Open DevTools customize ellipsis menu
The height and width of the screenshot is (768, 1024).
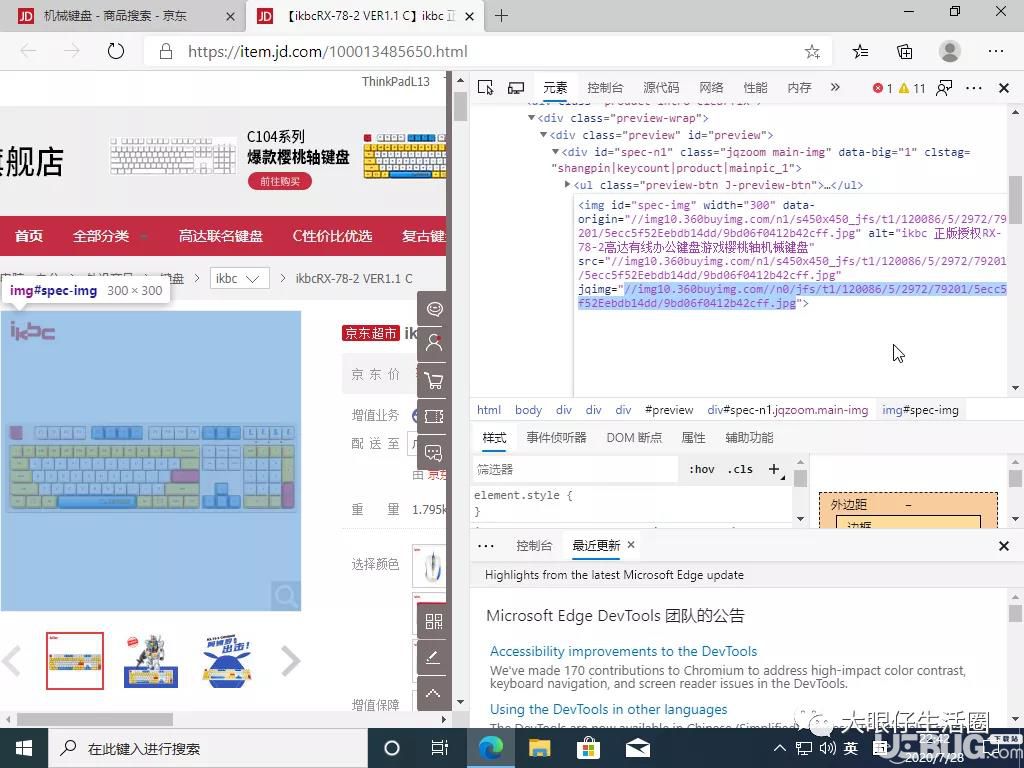pyautogui.click(x=974, y=88)
